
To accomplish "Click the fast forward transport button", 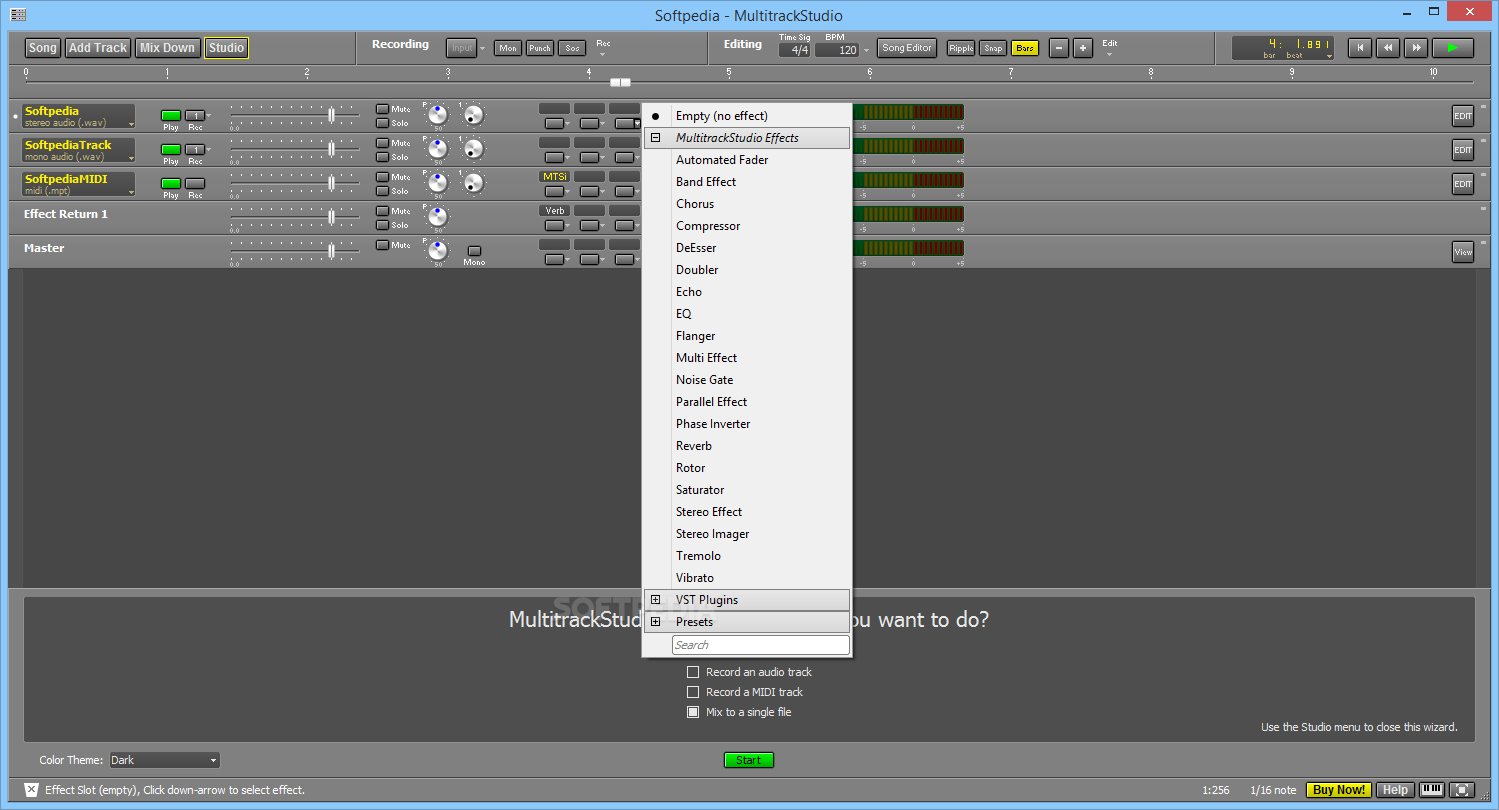I will (x=1415, y=47).
